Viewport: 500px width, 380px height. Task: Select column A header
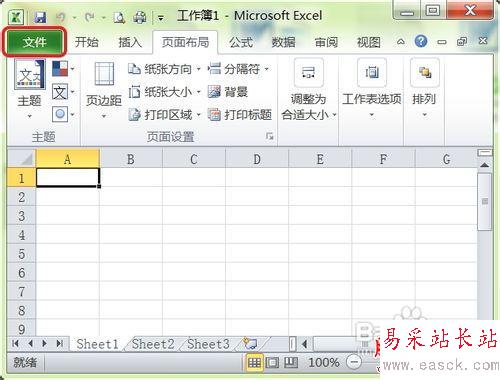point(68,159)
